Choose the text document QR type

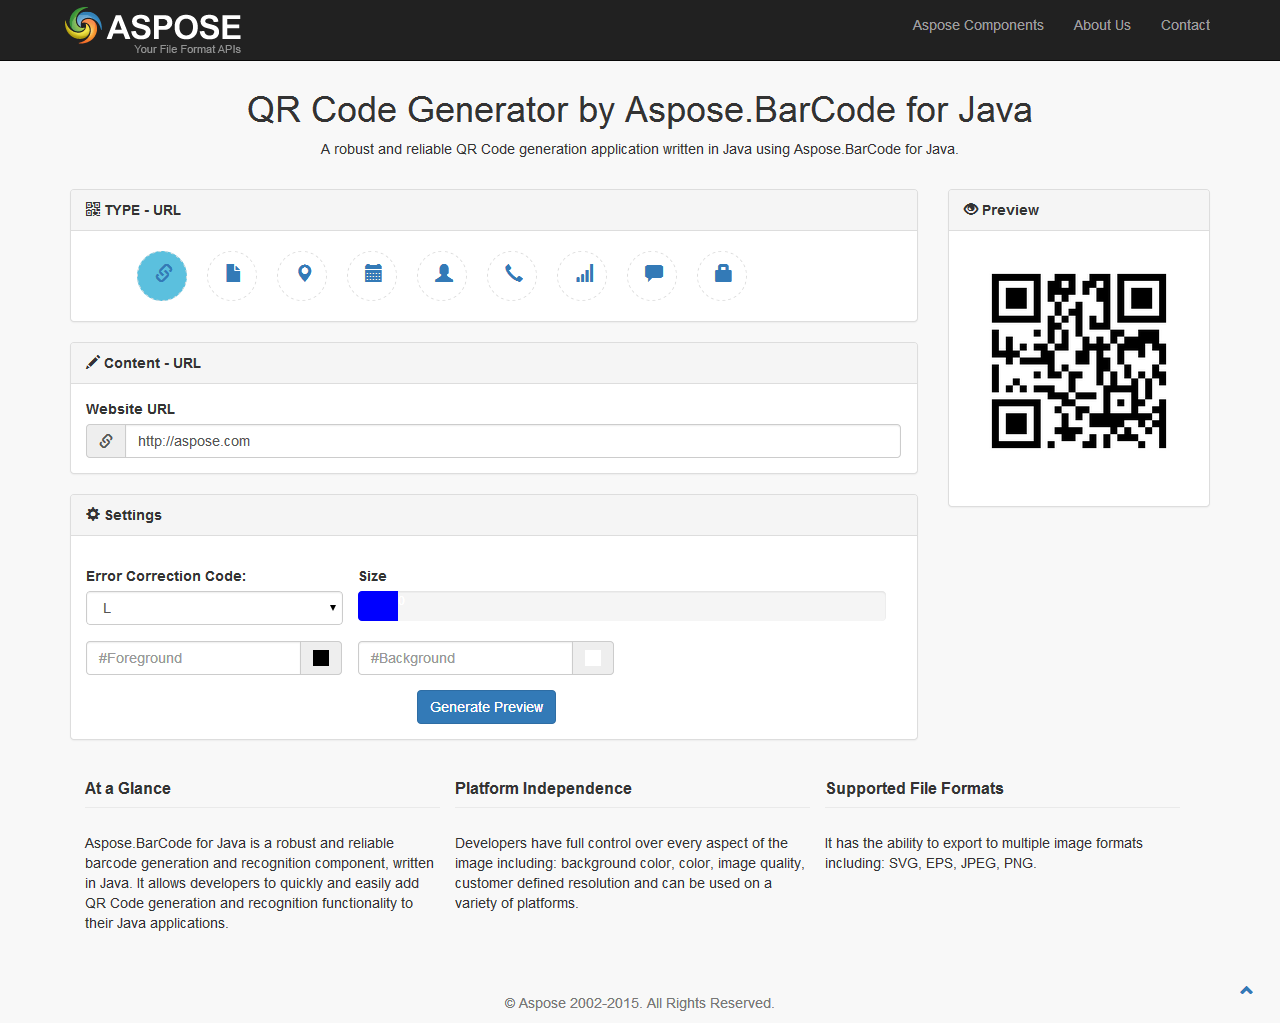click(232, 276)
